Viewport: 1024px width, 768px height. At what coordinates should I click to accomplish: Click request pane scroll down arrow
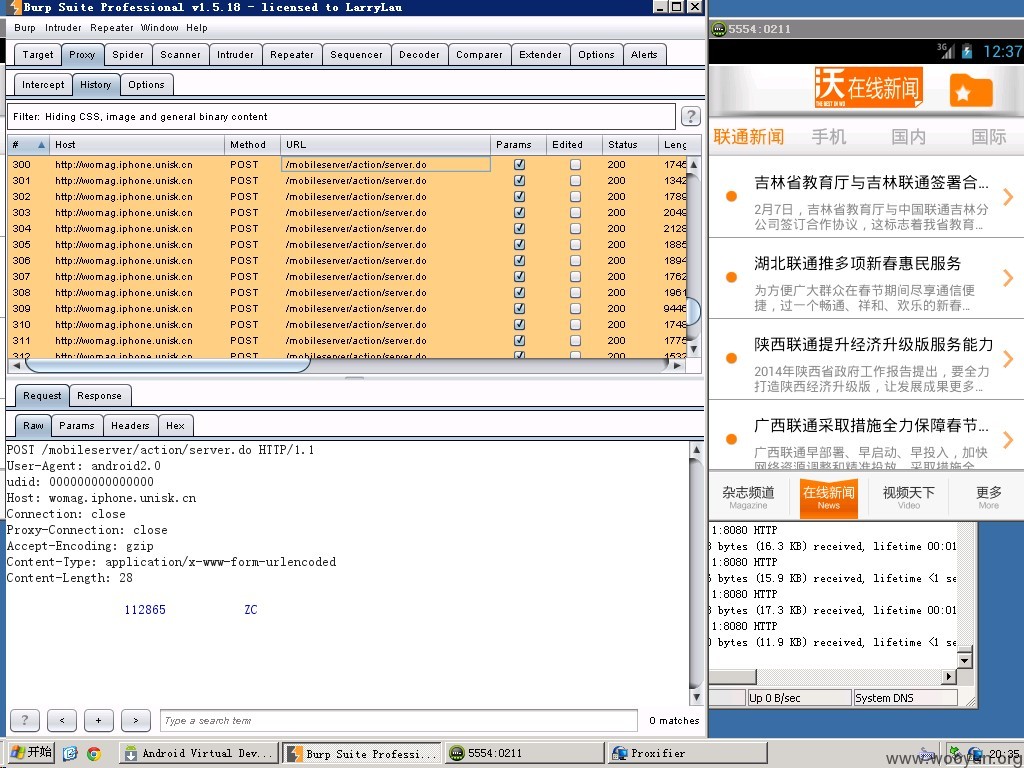(x=697, y=697)
